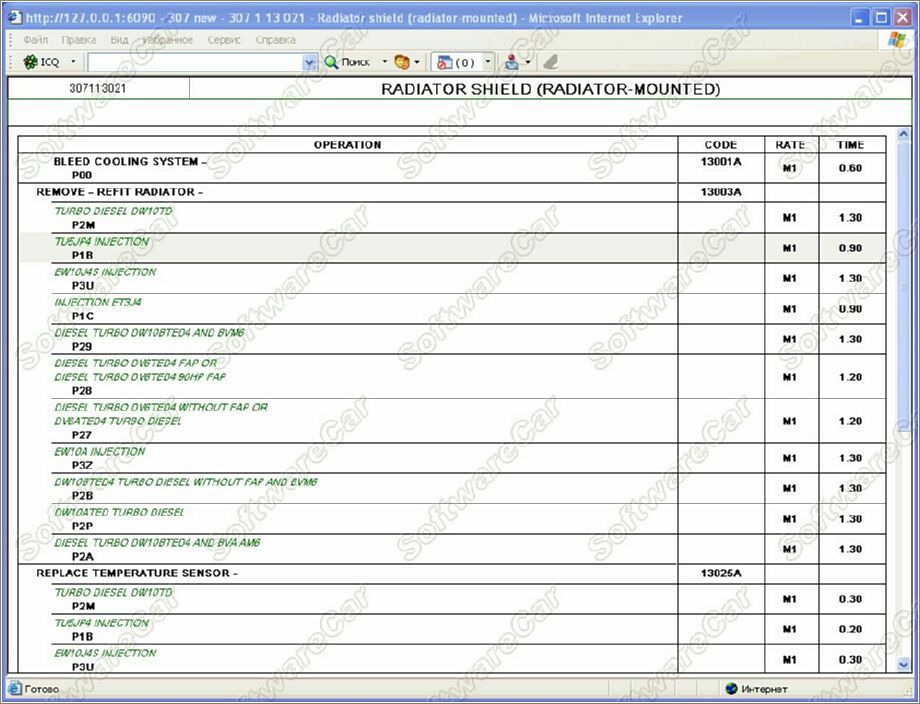Select the EW10A INJECTION operation link
920x704 pixels.
click(x=100, y=452)
